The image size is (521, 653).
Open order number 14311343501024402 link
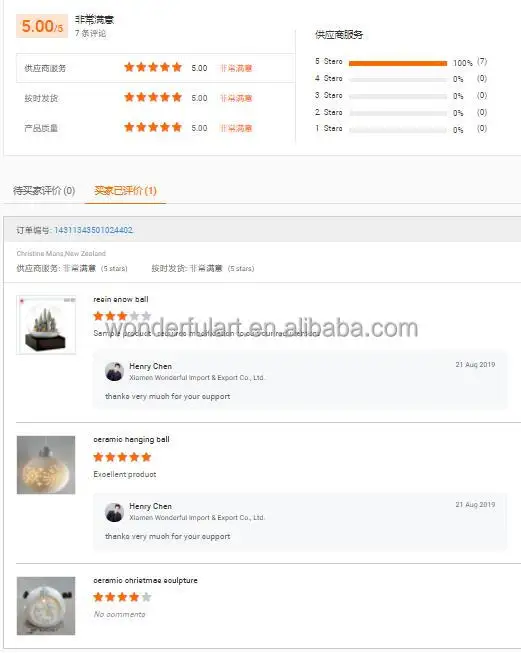(x=93, y=230)
